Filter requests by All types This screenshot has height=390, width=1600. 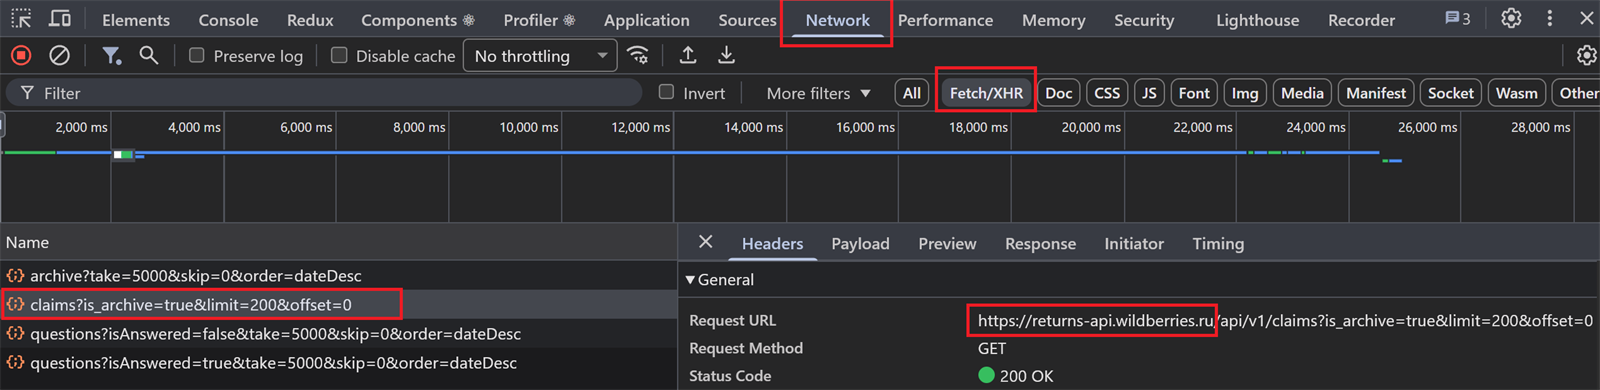(912, 93)
